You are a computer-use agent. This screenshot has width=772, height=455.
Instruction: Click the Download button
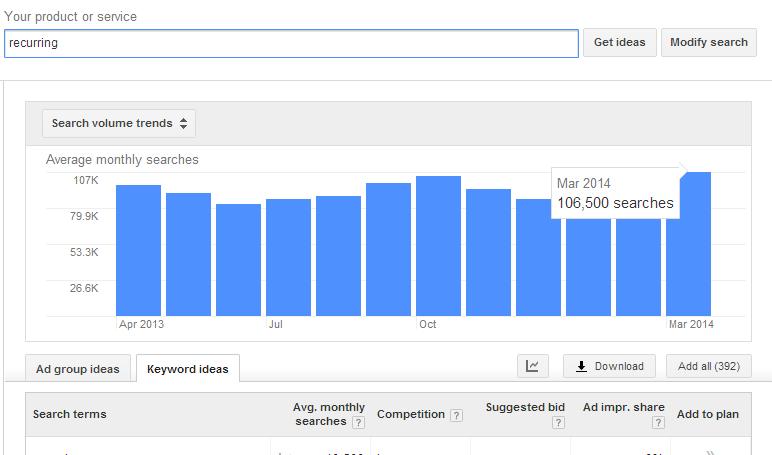[x=609, y=366]
